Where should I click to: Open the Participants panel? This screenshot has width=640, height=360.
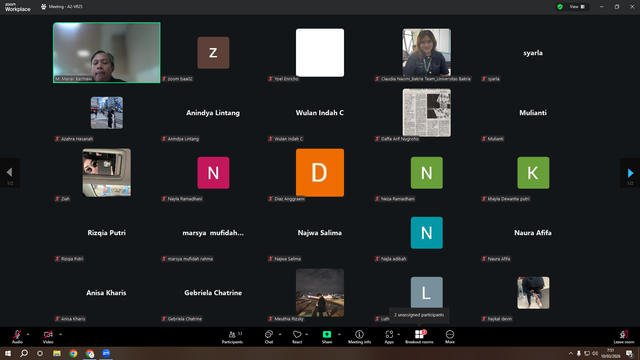click(x=232, y=337)
